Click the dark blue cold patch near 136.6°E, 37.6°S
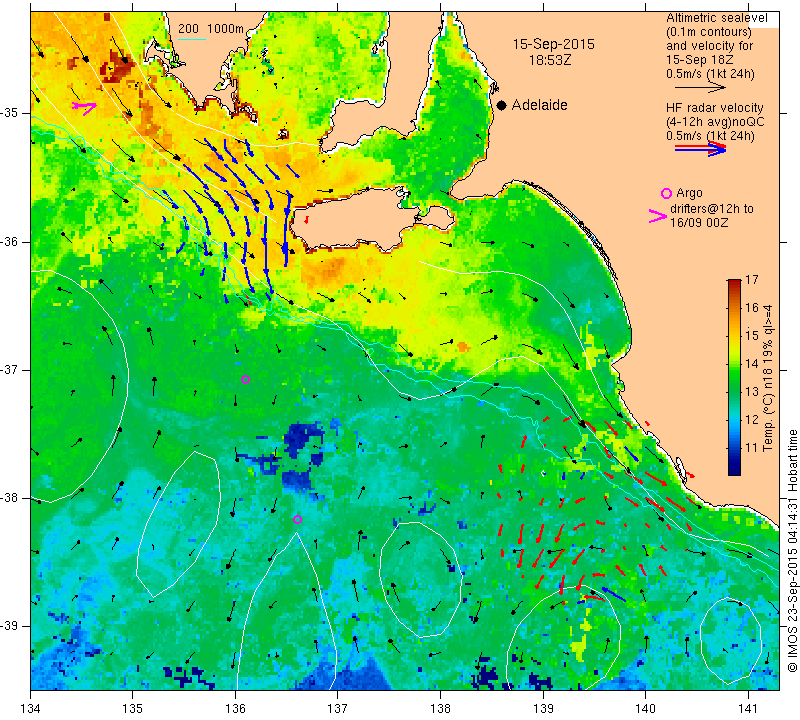800x720 pixels. [x=303, y=440]
